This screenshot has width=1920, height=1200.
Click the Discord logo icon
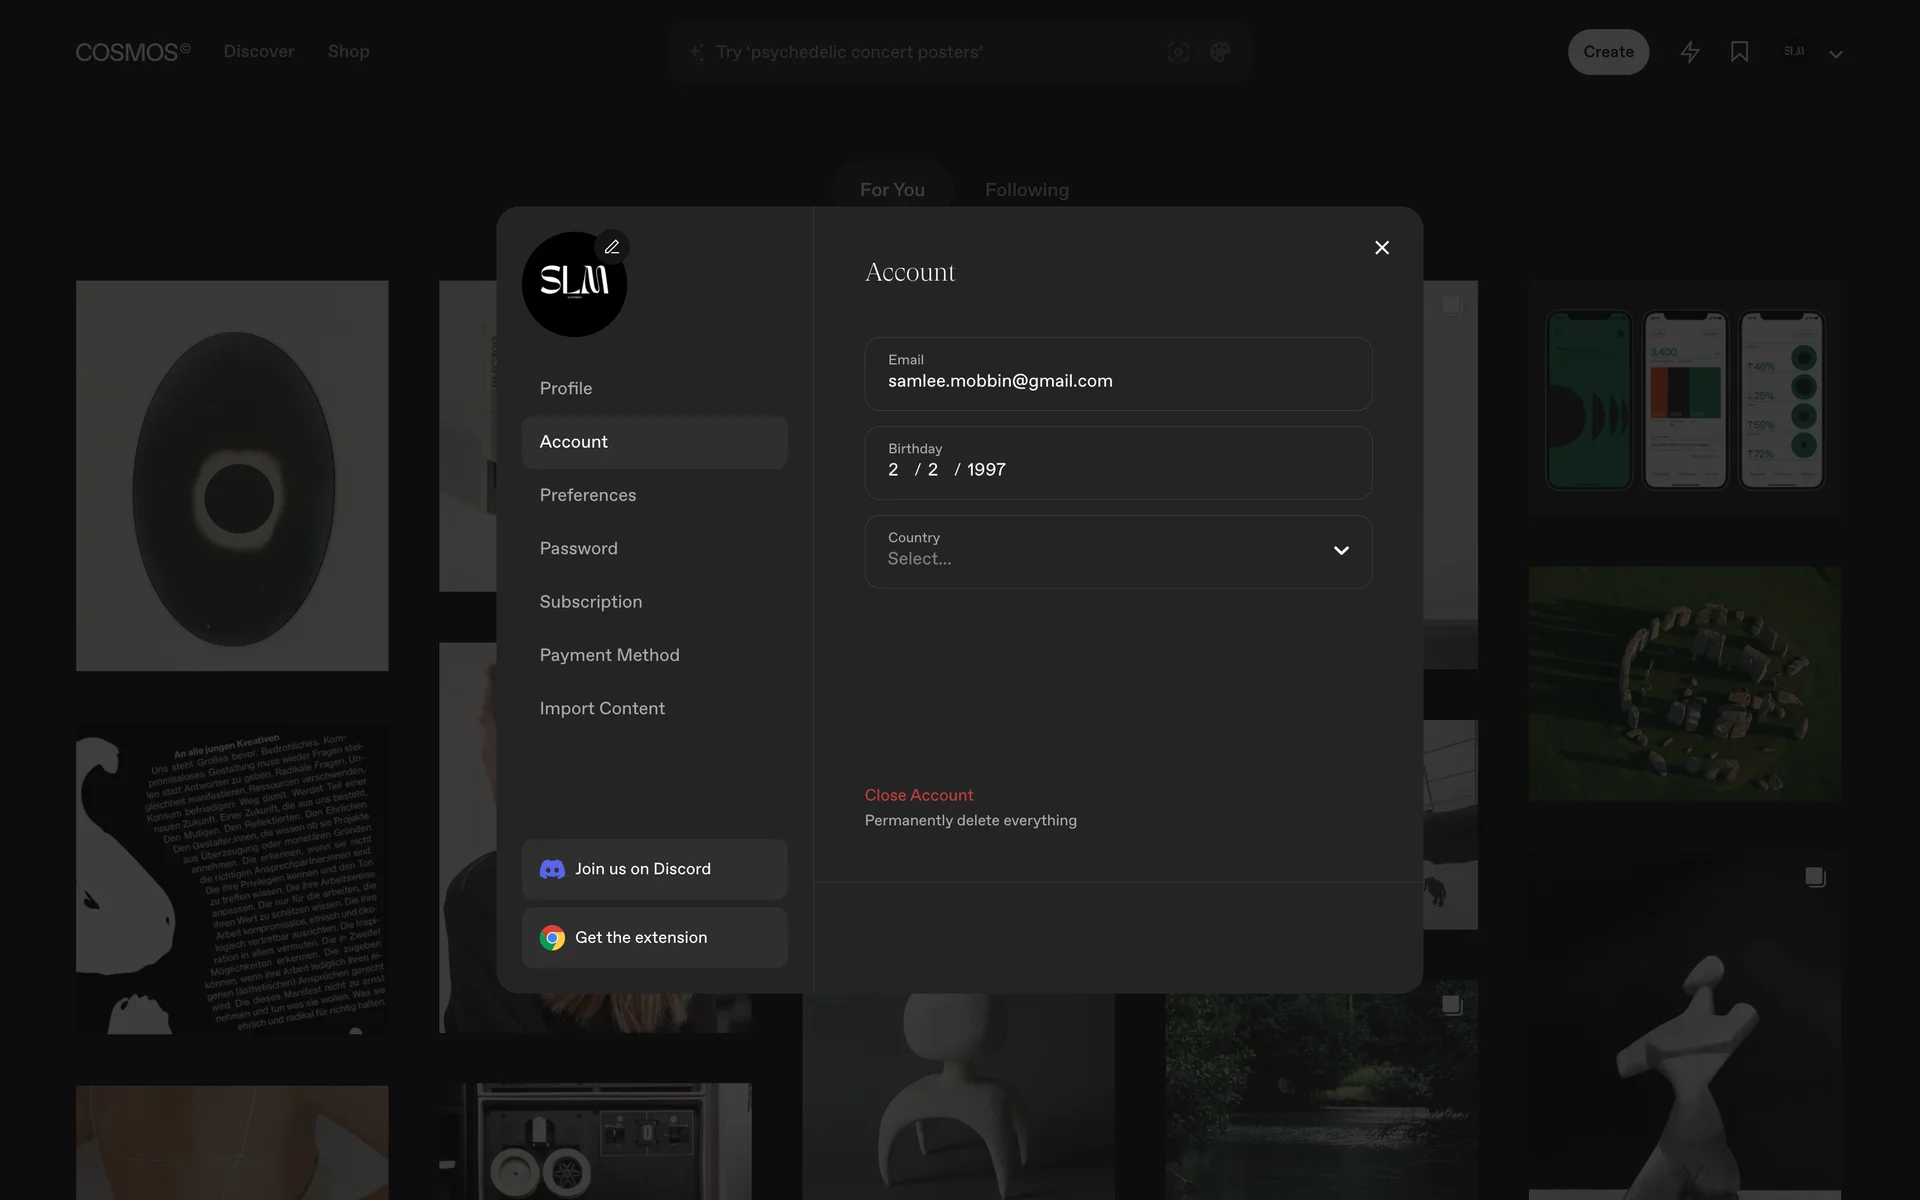[552, 869]
